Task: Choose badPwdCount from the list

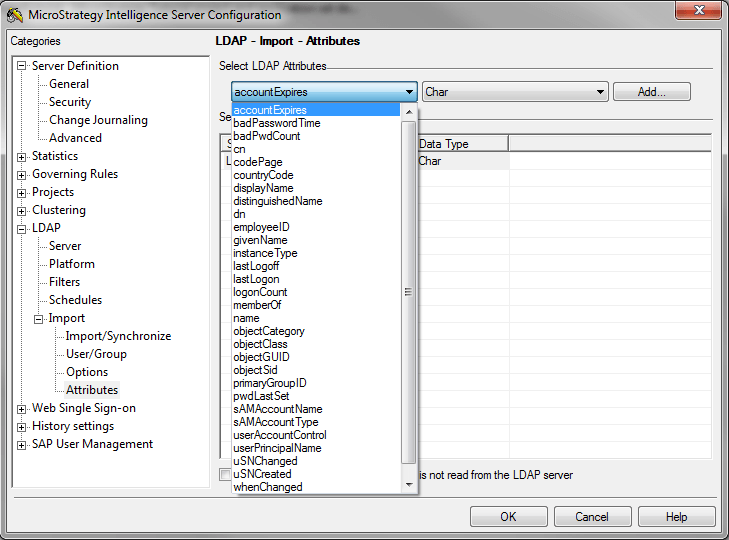Action: [316, 136]
